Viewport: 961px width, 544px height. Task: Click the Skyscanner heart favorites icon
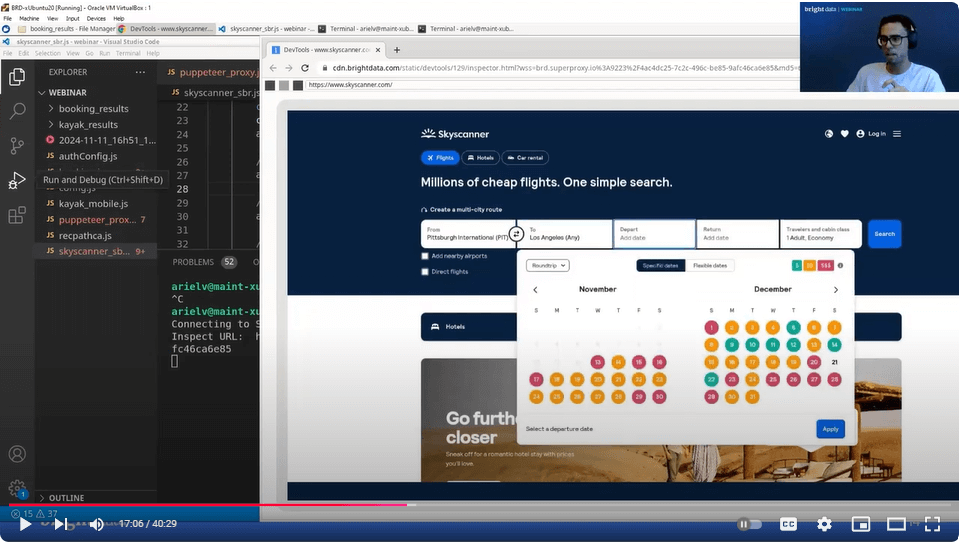coord(844,133)
